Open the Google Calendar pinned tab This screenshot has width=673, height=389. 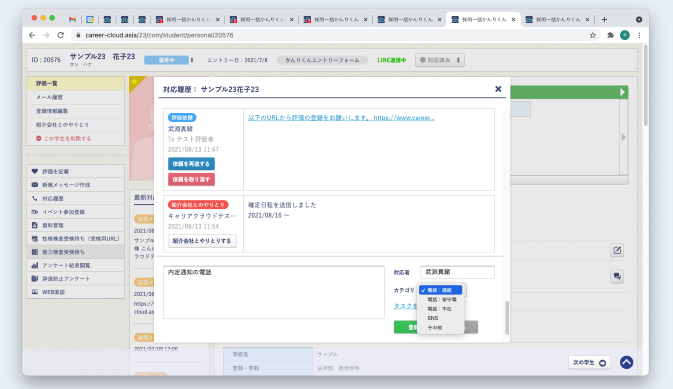90,19
